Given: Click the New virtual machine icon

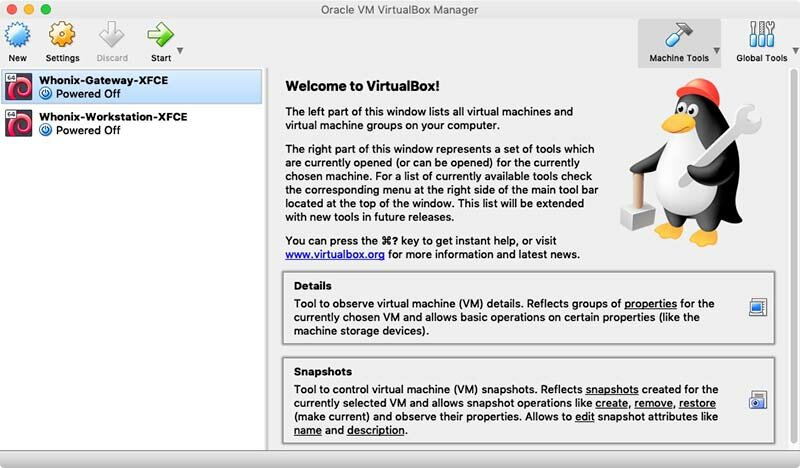Looking at the screenshot, I should [x=18, y=36].
